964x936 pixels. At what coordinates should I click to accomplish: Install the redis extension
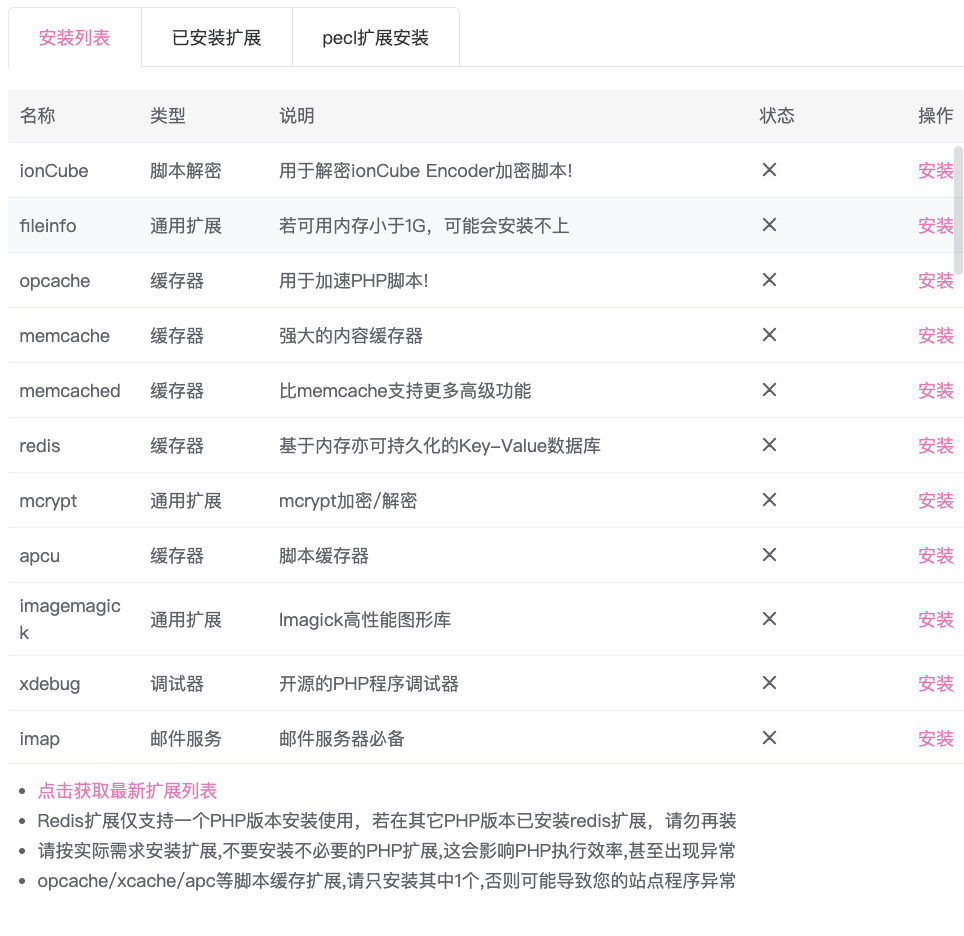[936, 445]
